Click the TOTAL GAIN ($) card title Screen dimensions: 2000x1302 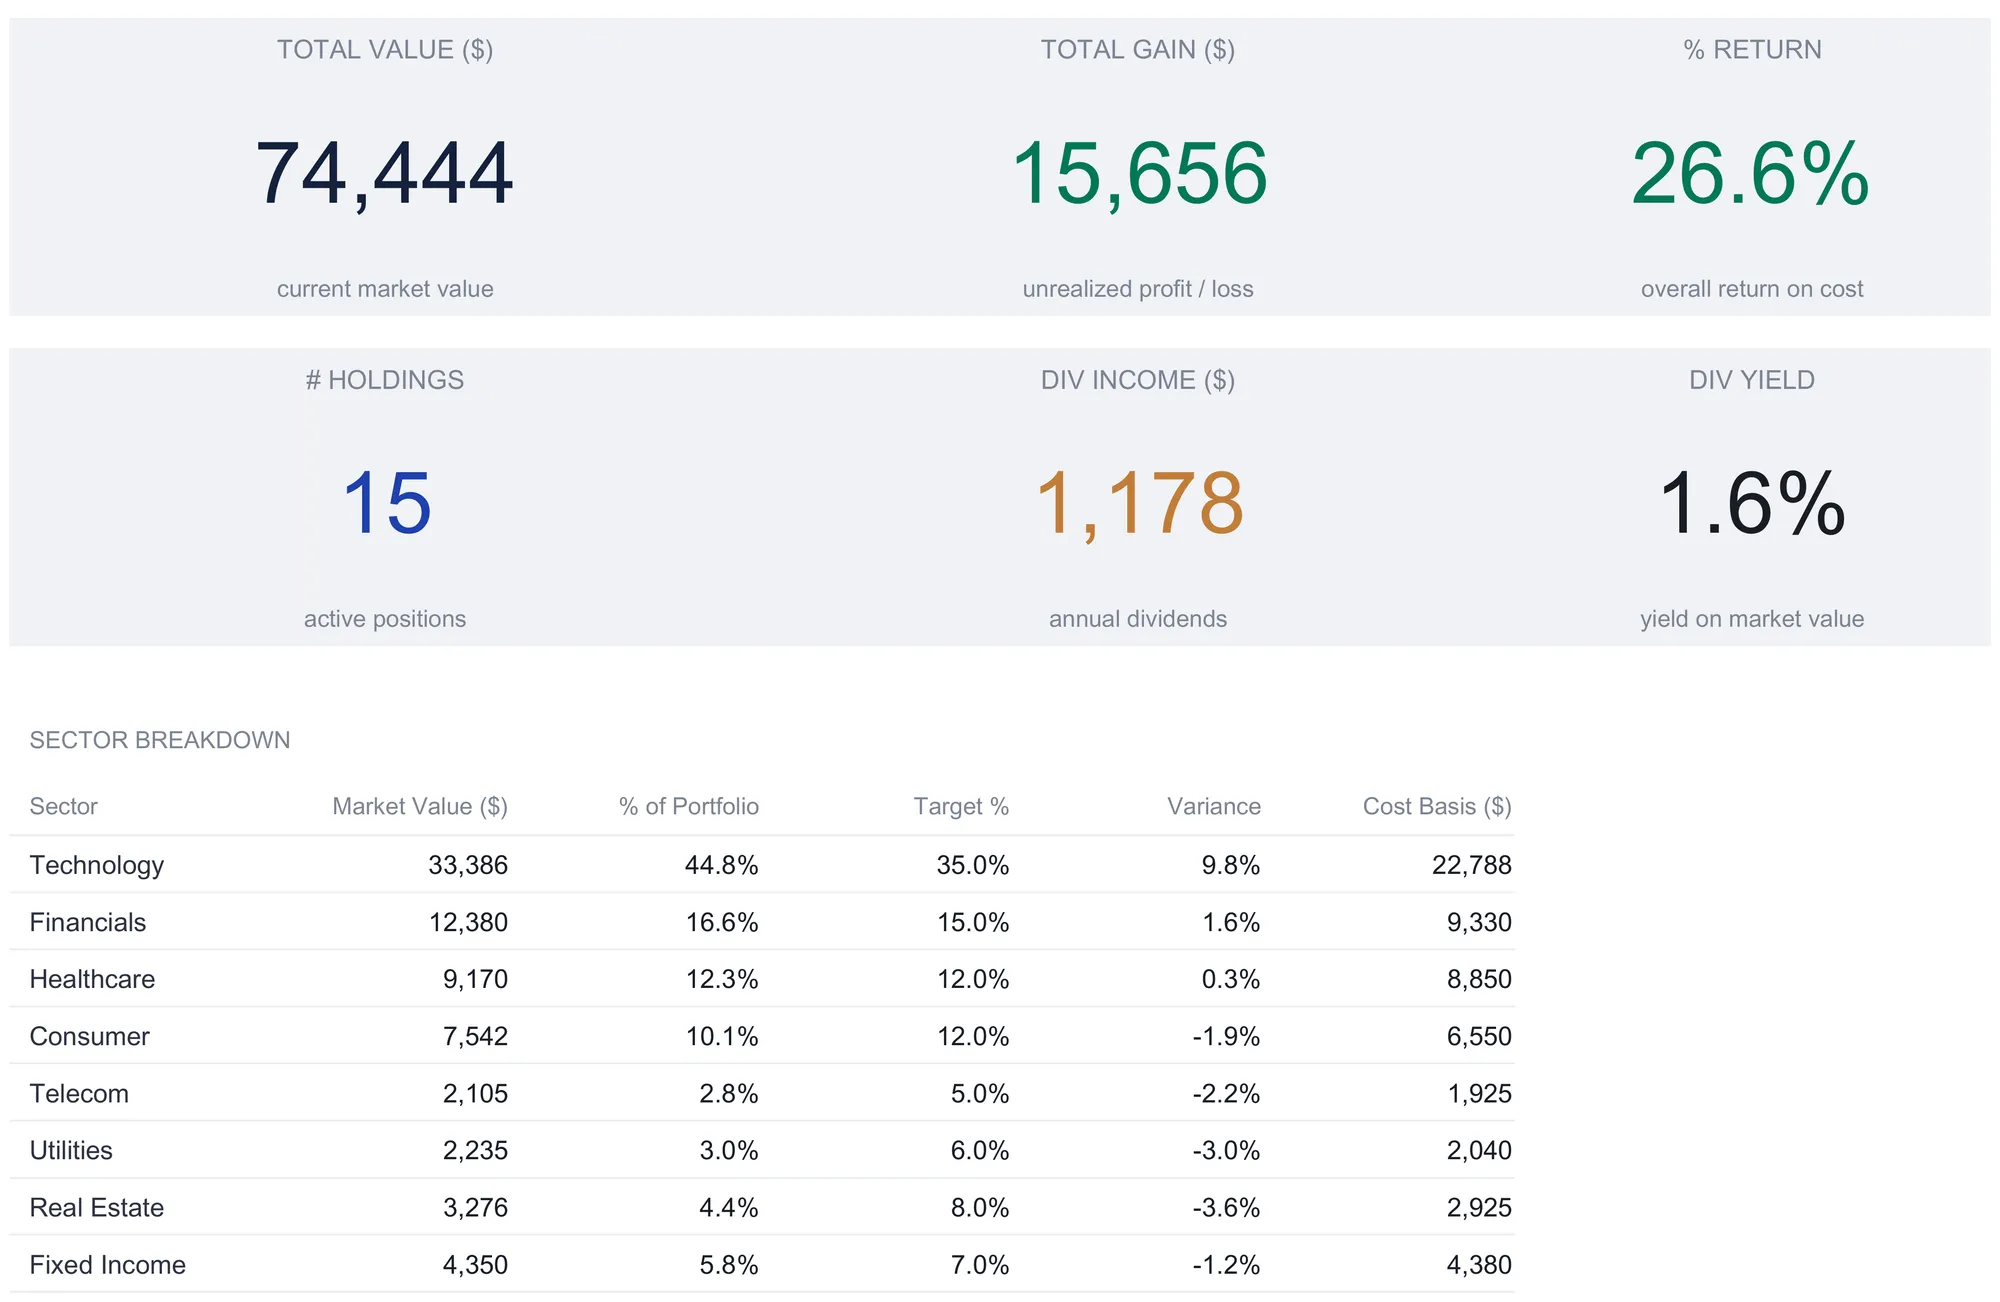coord(1138,50)
